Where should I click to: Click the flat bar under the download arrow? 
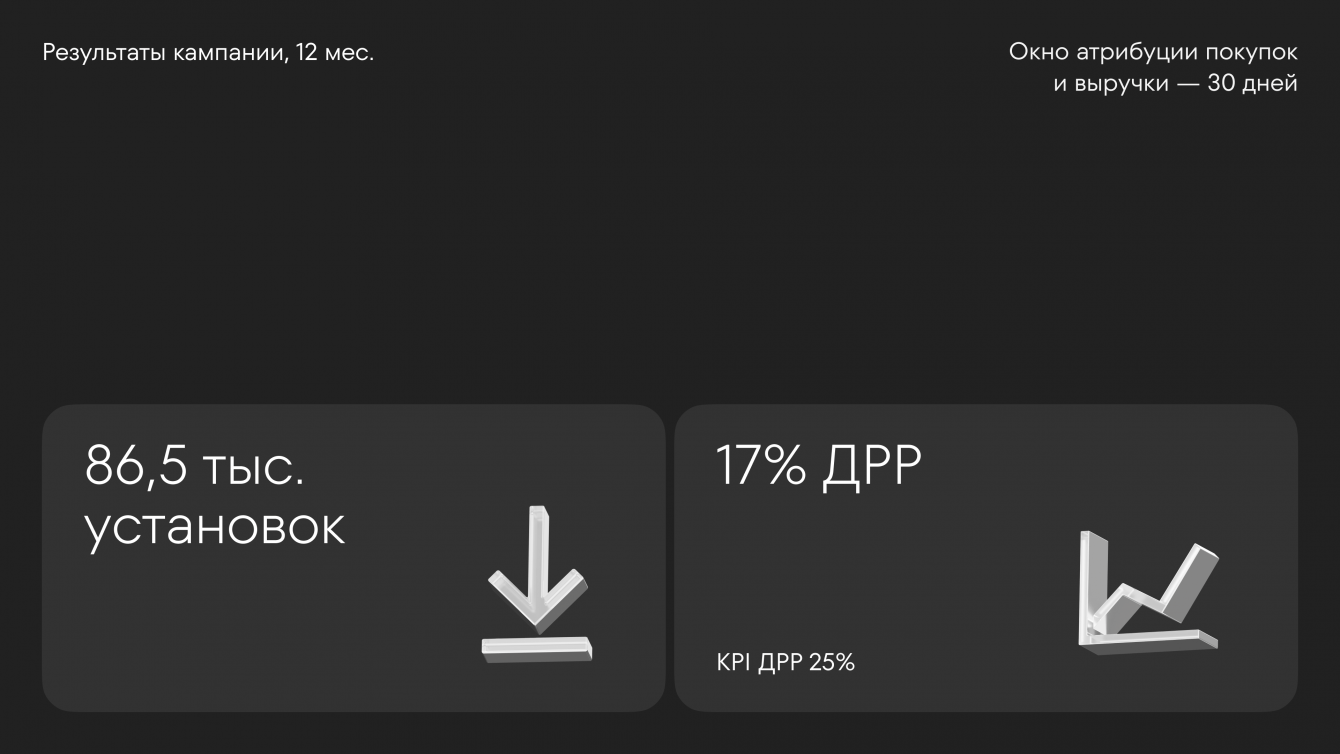537,647
